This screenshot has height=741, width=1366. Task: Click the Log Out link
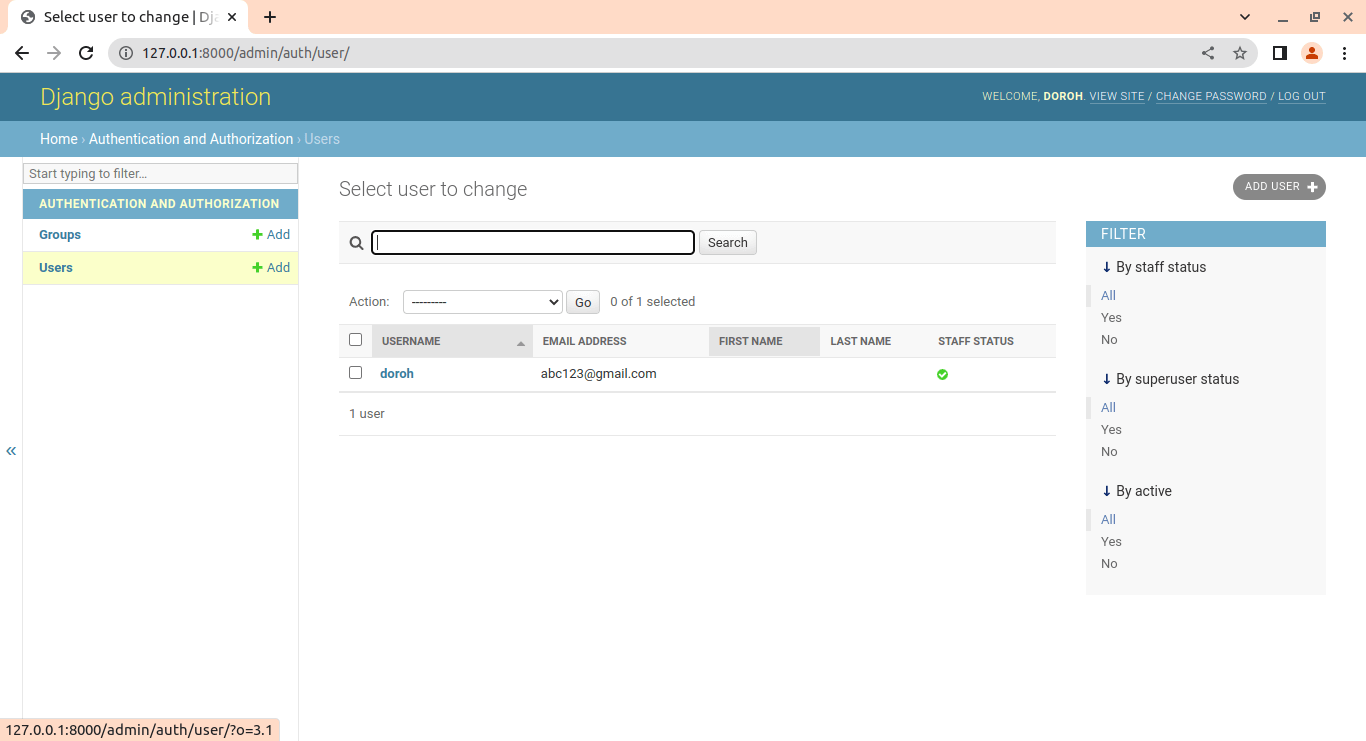click(x=1301, y=97)
